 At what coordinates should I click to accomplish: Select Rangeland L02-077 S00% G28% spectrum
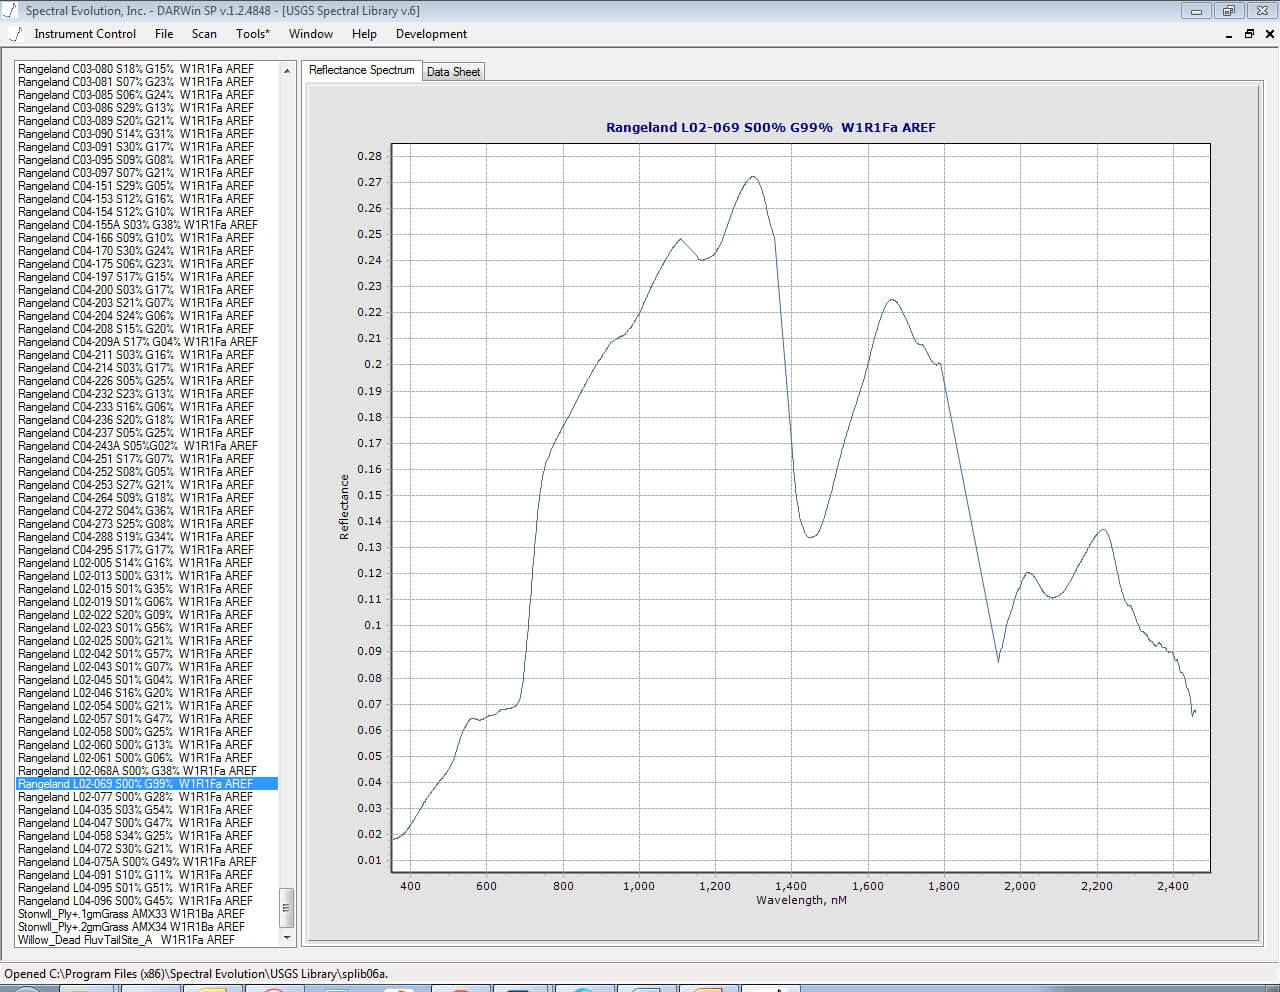pos(136,797)
